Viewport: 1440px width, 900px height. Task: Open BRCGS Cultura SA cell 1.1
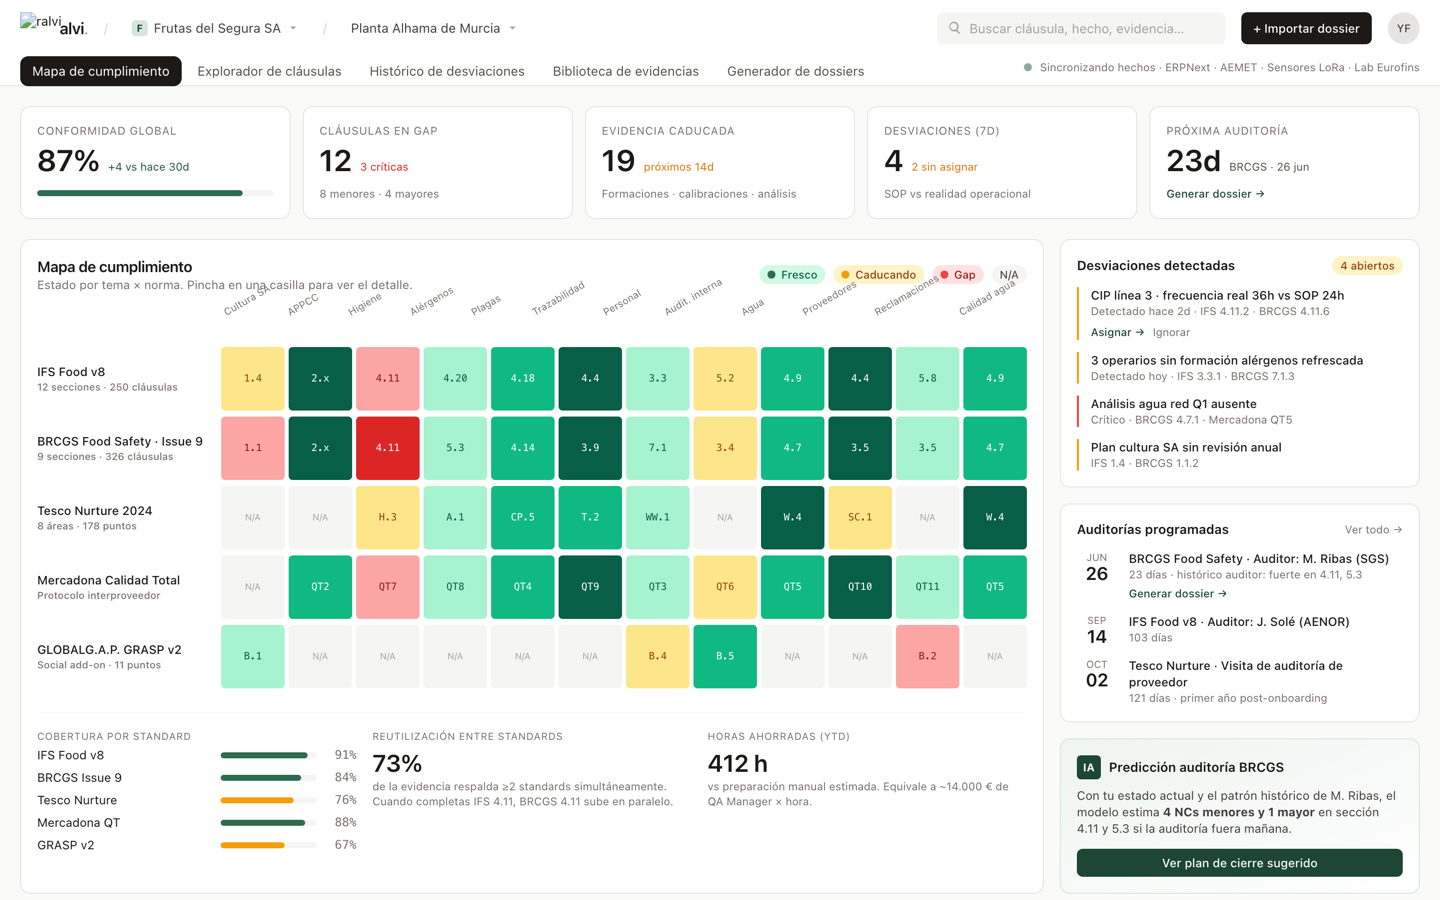[253, 448]
